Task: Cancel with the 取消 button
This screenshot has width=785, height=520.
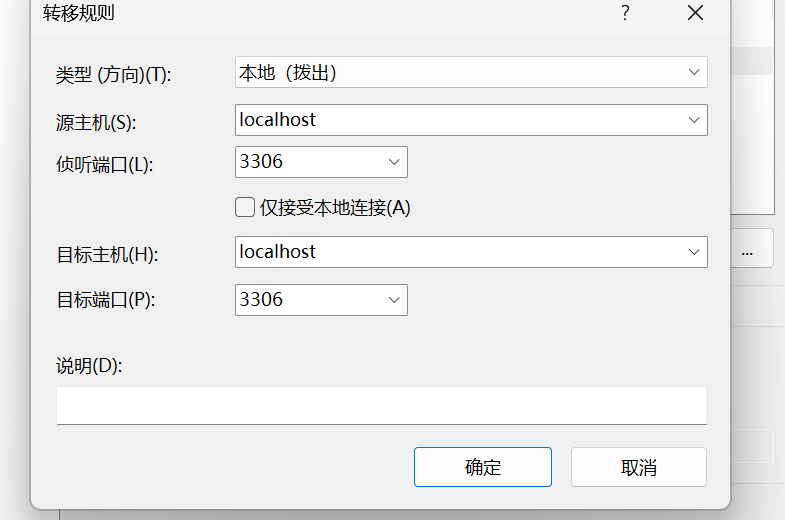Action: click(639, 467)
